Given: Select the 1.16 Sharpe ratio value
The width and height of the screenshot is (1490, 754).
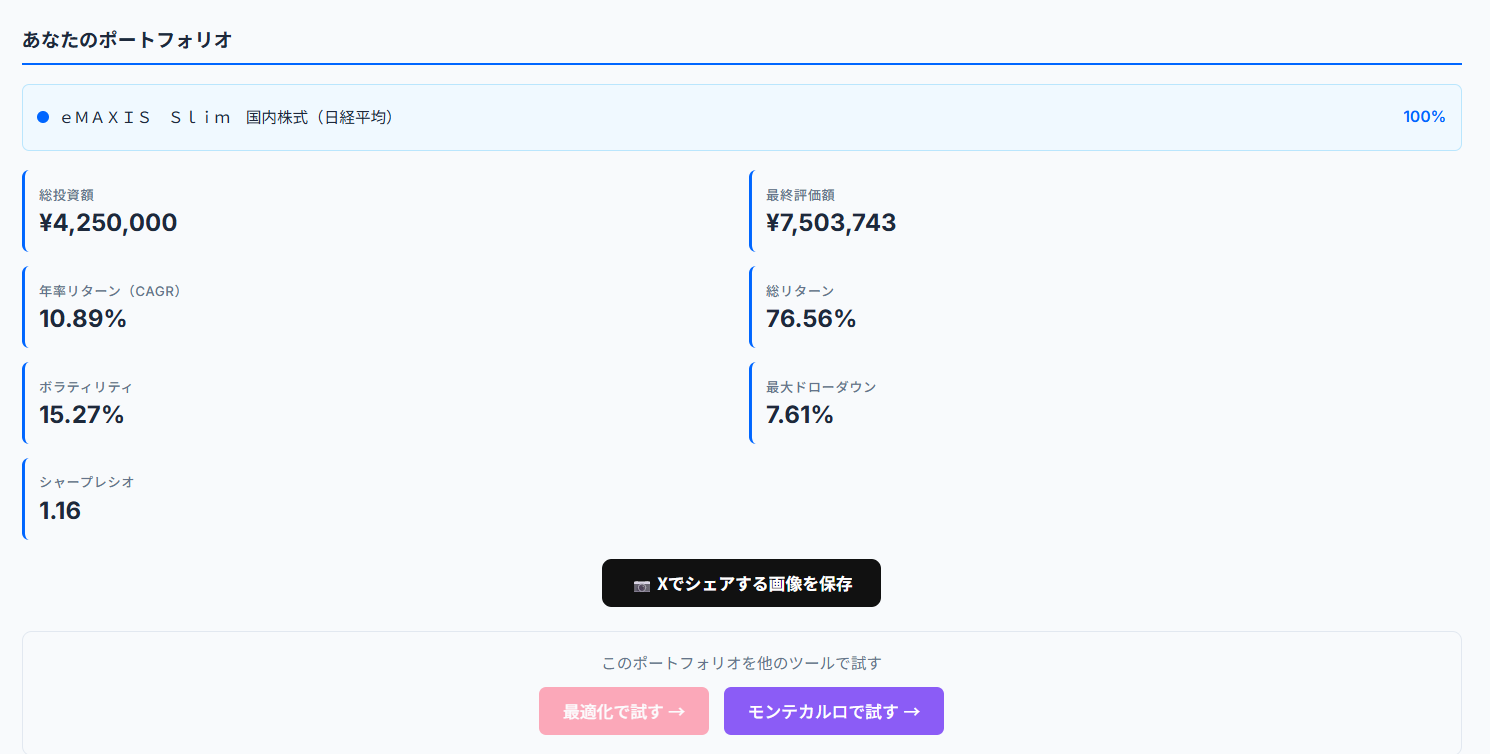Looking at the screenshot, I should tap(60, 511).
